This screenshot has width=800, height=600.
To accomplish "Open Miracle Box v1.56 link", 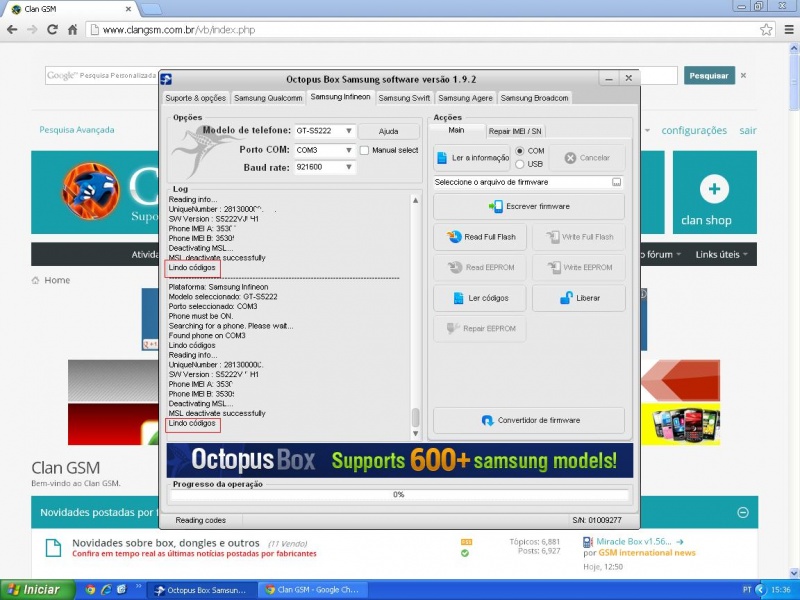I will 634,541.
